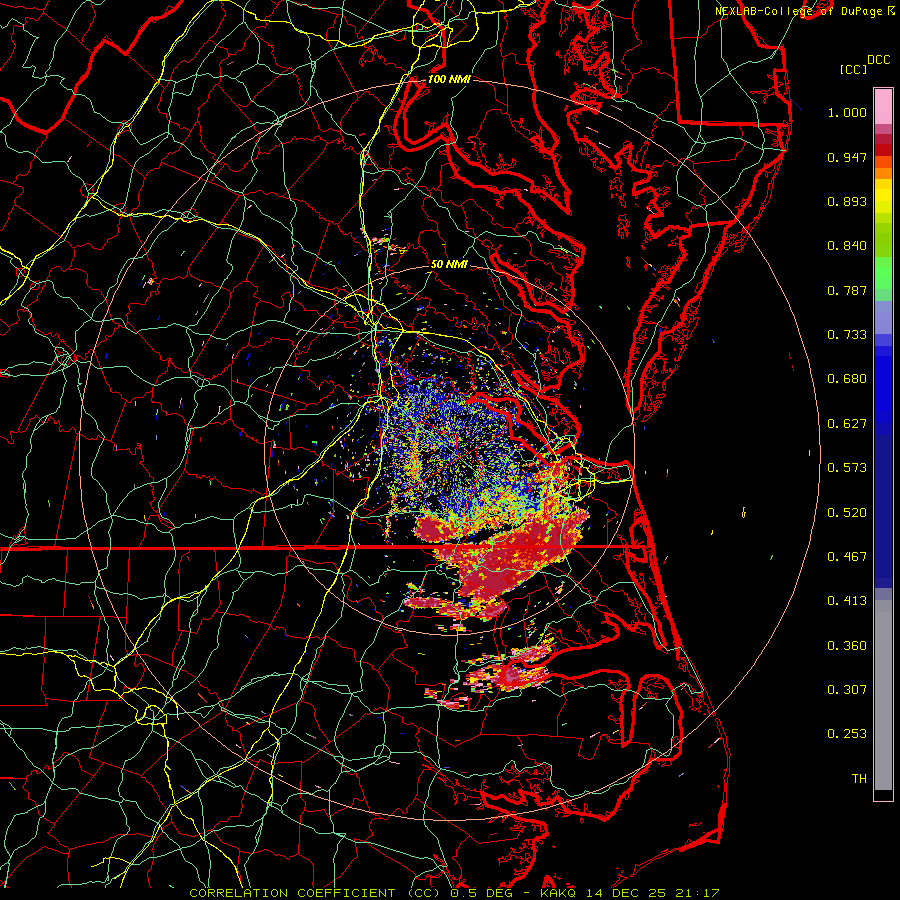This screenshot has height=900, width=900.
Task: Click the 0.573 scale value
Action: [847, 468]
